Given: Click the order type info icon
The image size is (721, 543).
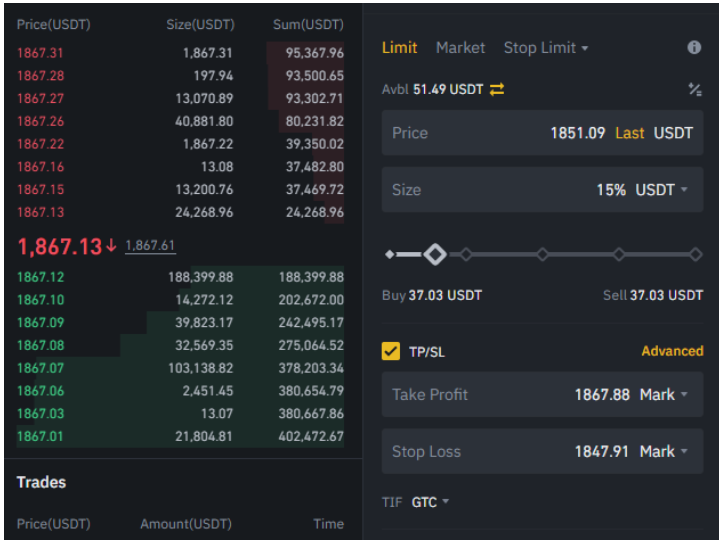Looking at the screenshot, I should coord(694,48).
